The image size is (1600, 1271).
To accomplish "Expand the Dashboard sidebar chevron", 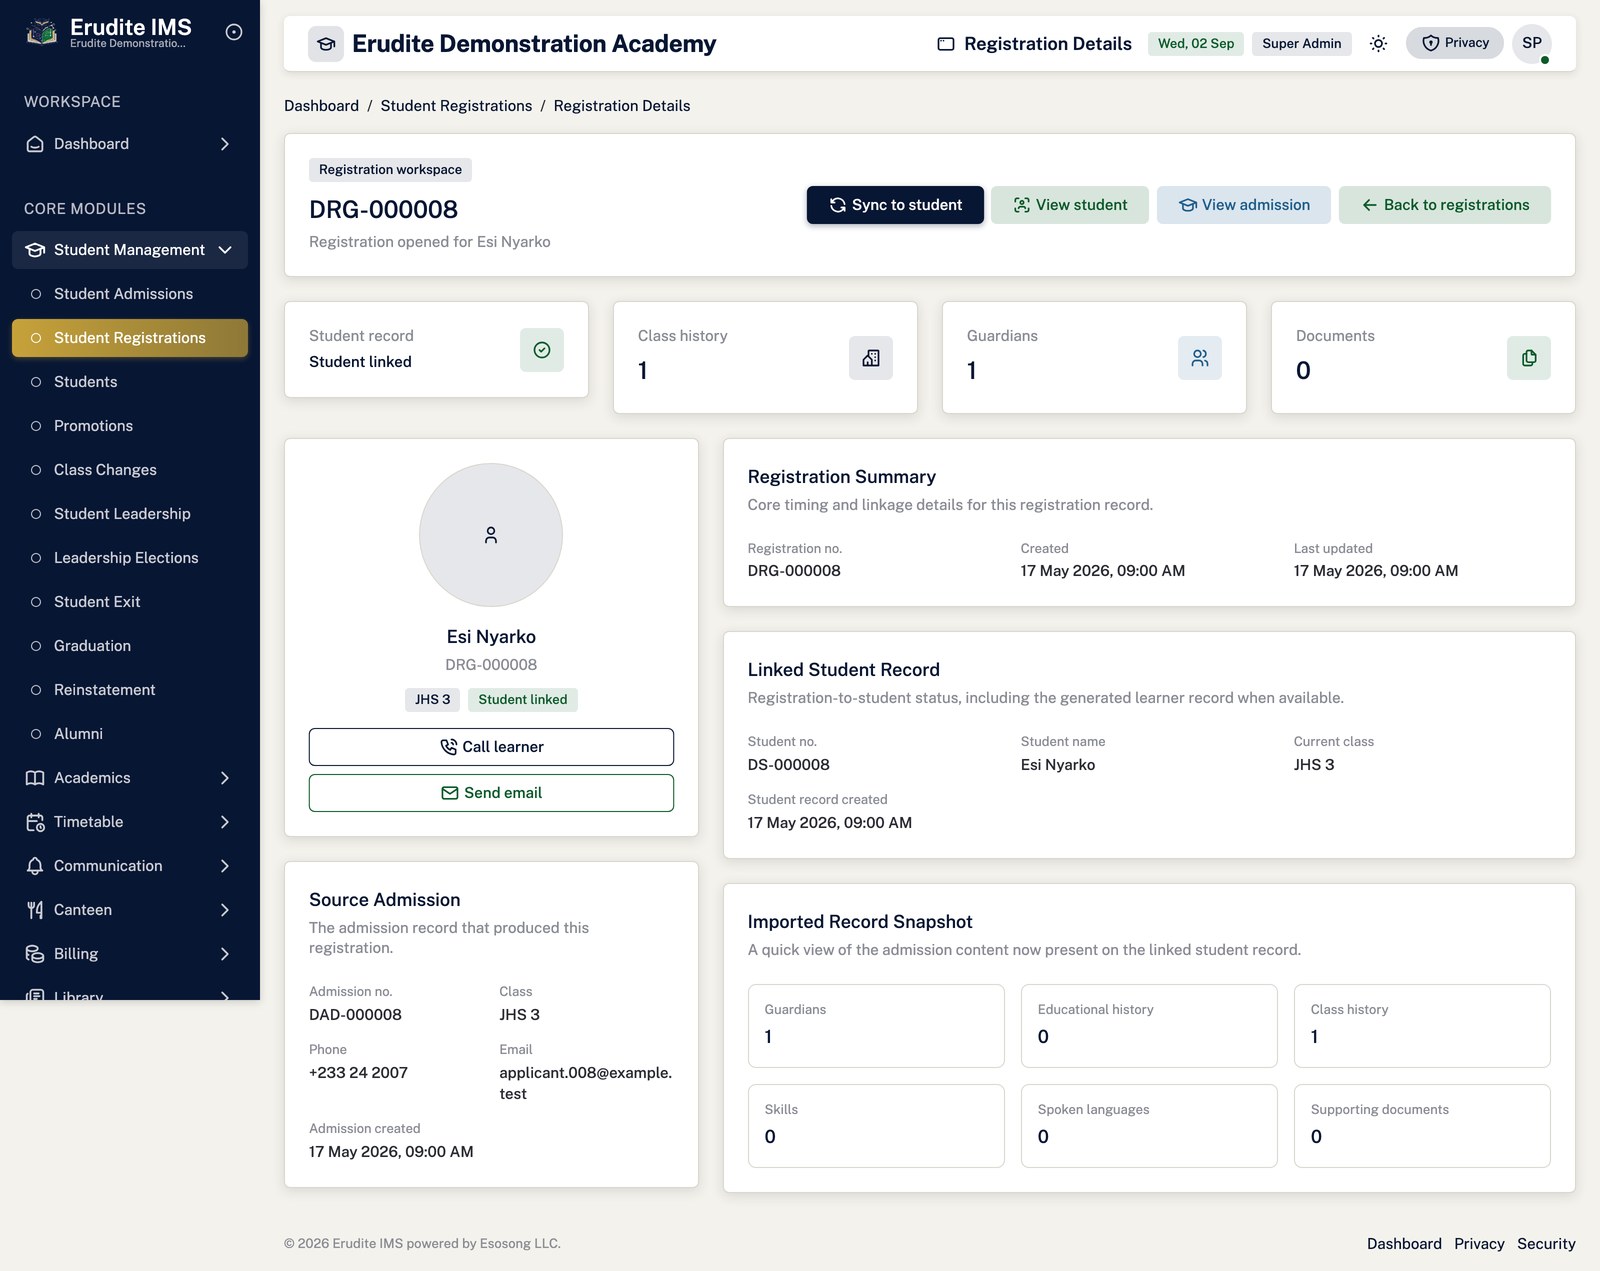I will pos(225,144).
